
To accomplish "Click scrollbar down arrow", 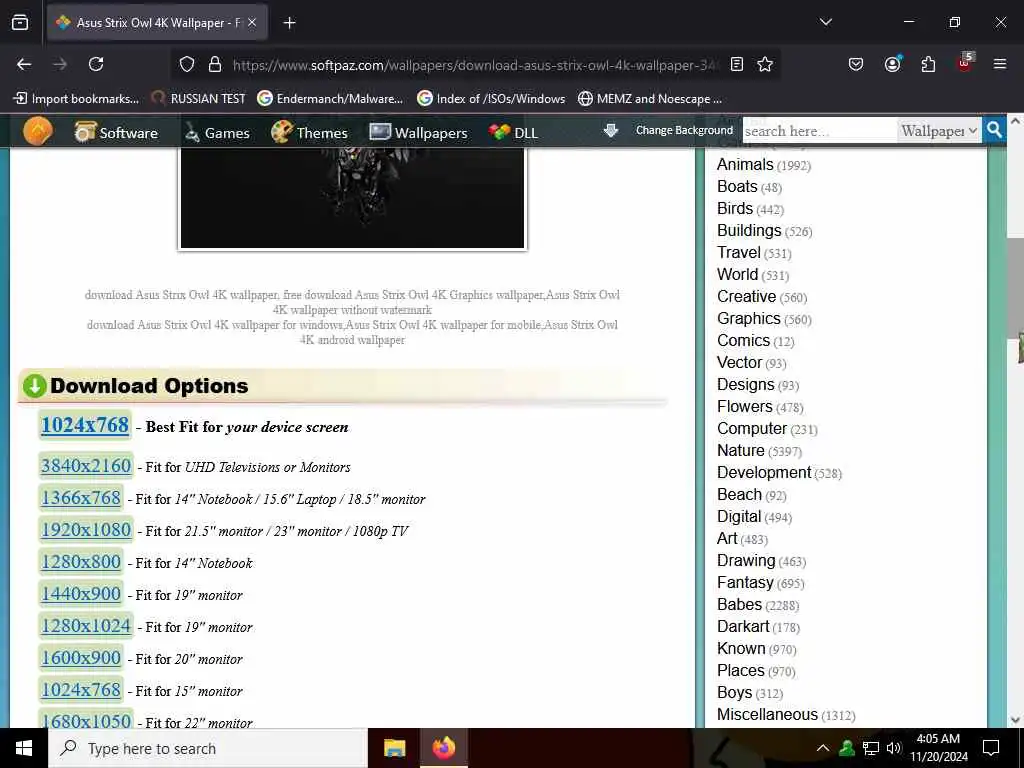I will point(1015,720).
